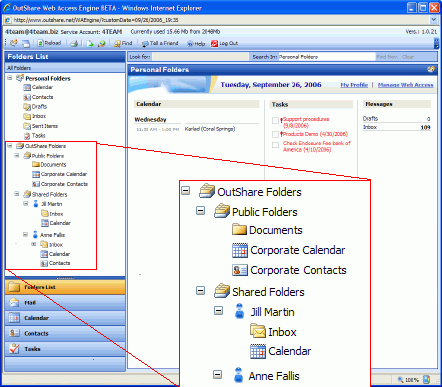
Task: Click the Find Now button
Action: point(387,57)
